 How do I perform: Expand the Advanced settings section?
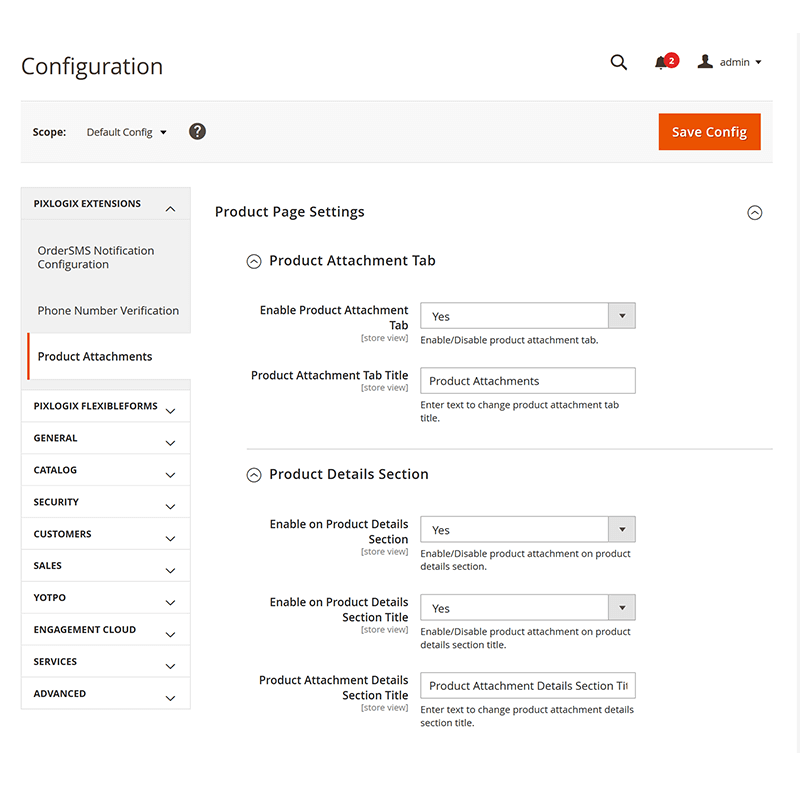pos(105,693)
